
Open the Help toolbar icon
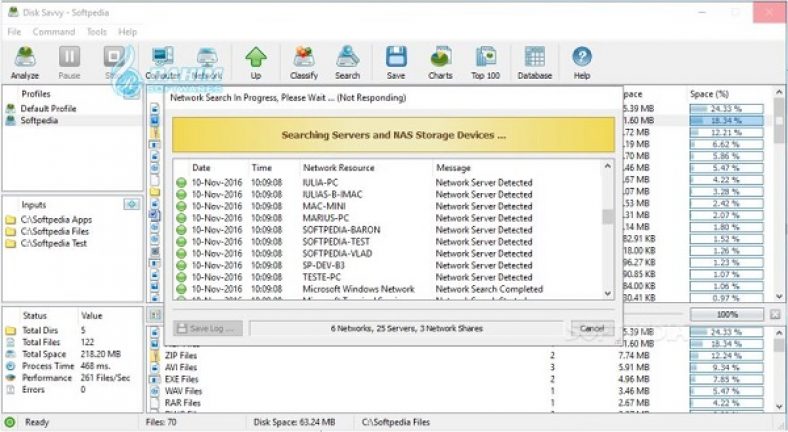click(582, 62)
